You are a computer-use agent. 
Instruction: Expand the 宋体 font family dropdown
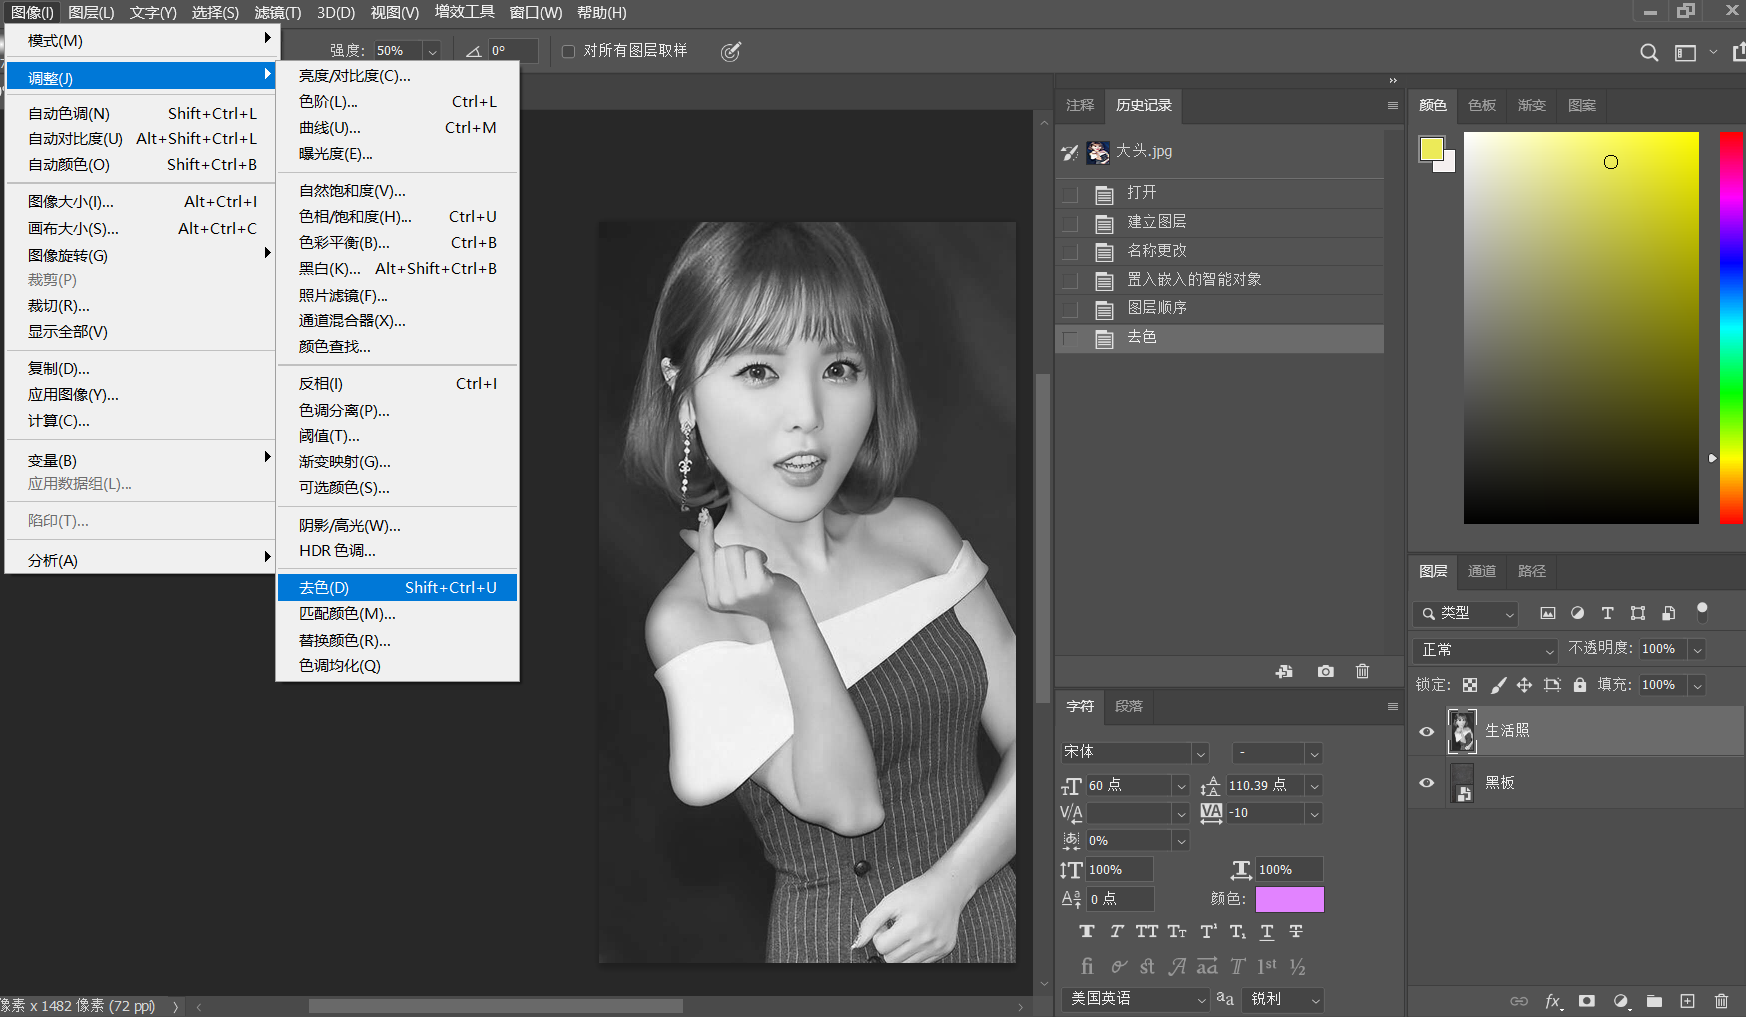click(x=1200, y=753)
